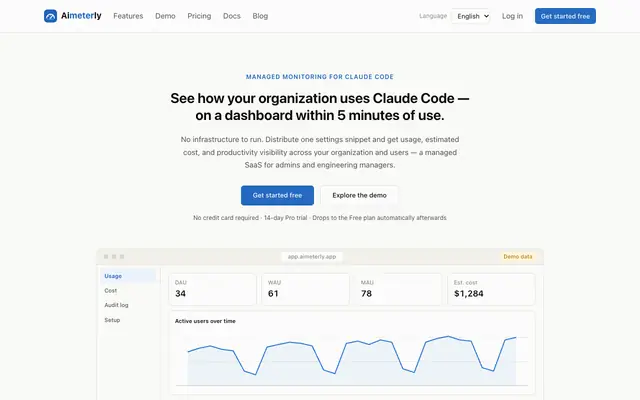
Task: Click the Active users over time title
Action: coord(205,321)
